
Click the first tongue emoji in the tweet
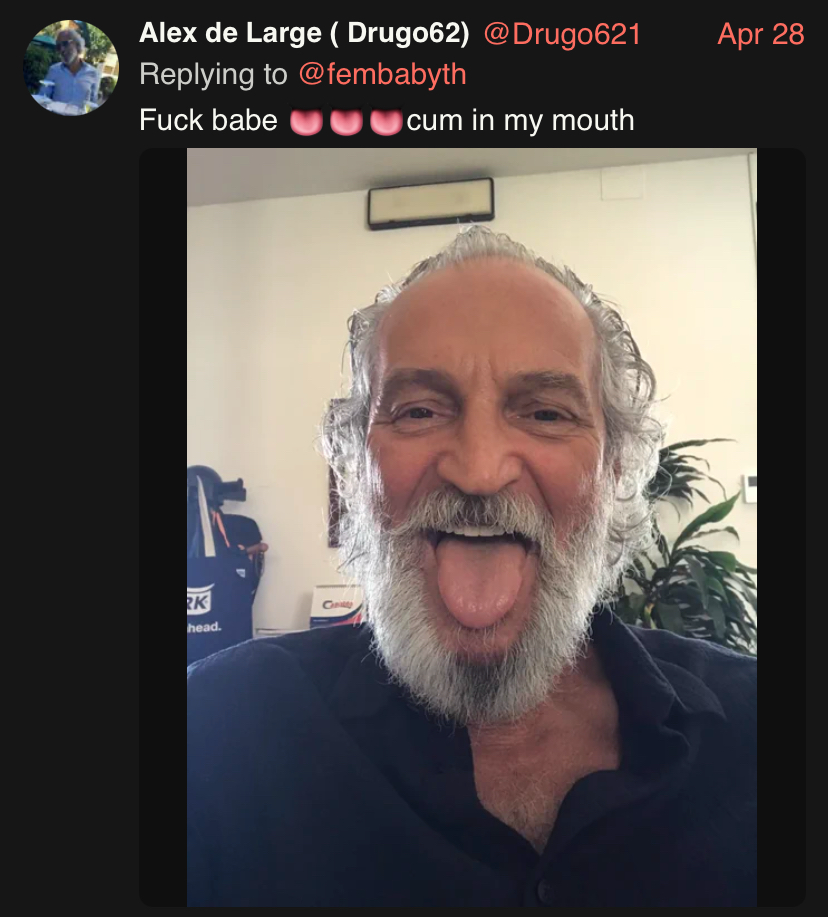pos(306,122)
